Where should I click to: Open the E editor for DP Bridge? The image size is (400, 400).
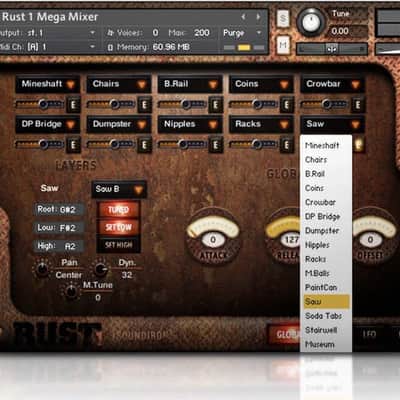[x=73, y=145]
